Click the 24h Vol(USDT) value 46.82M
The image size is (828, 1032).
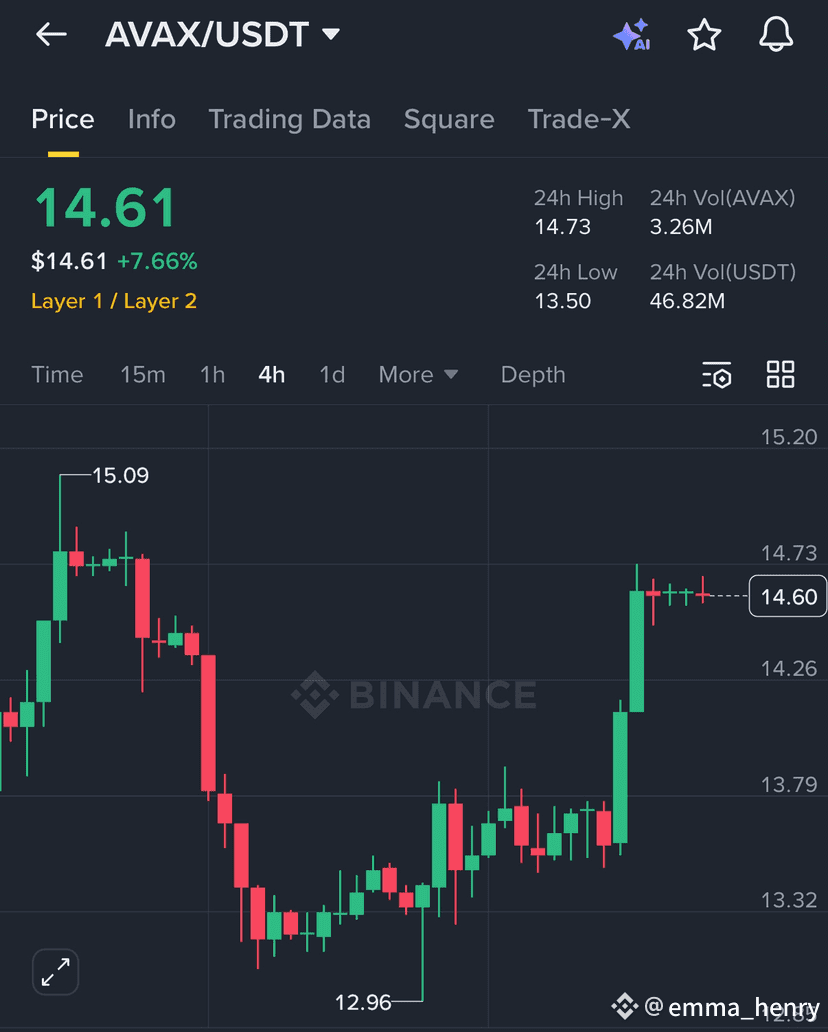click(x=687, y=301)
